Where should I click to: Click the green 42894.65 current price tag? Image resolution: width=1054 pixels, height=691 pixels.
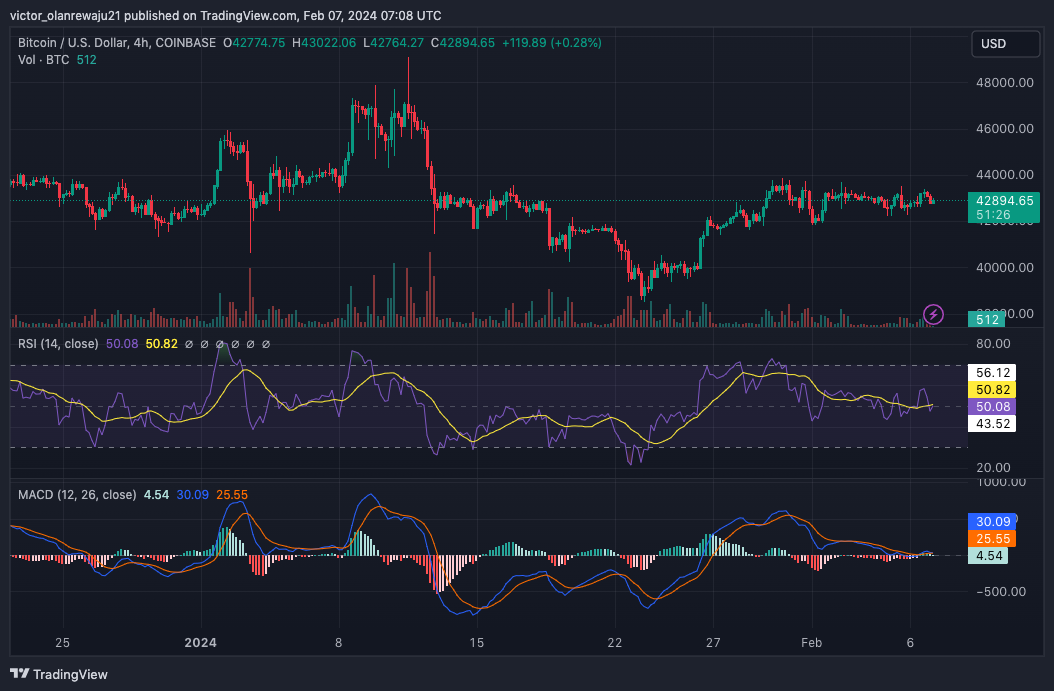[1004, 200]
